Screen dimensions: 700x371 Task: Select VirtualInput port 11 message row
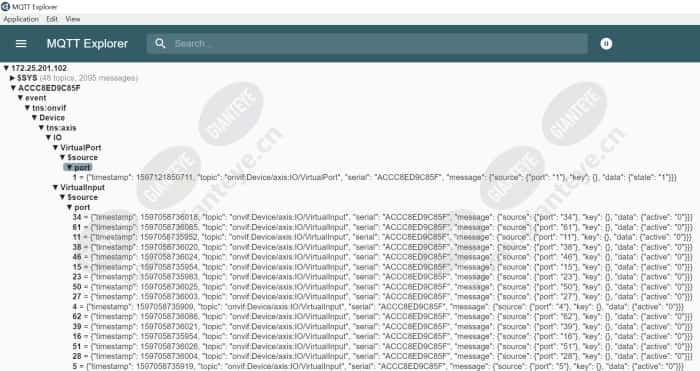[x=383, y=237]
